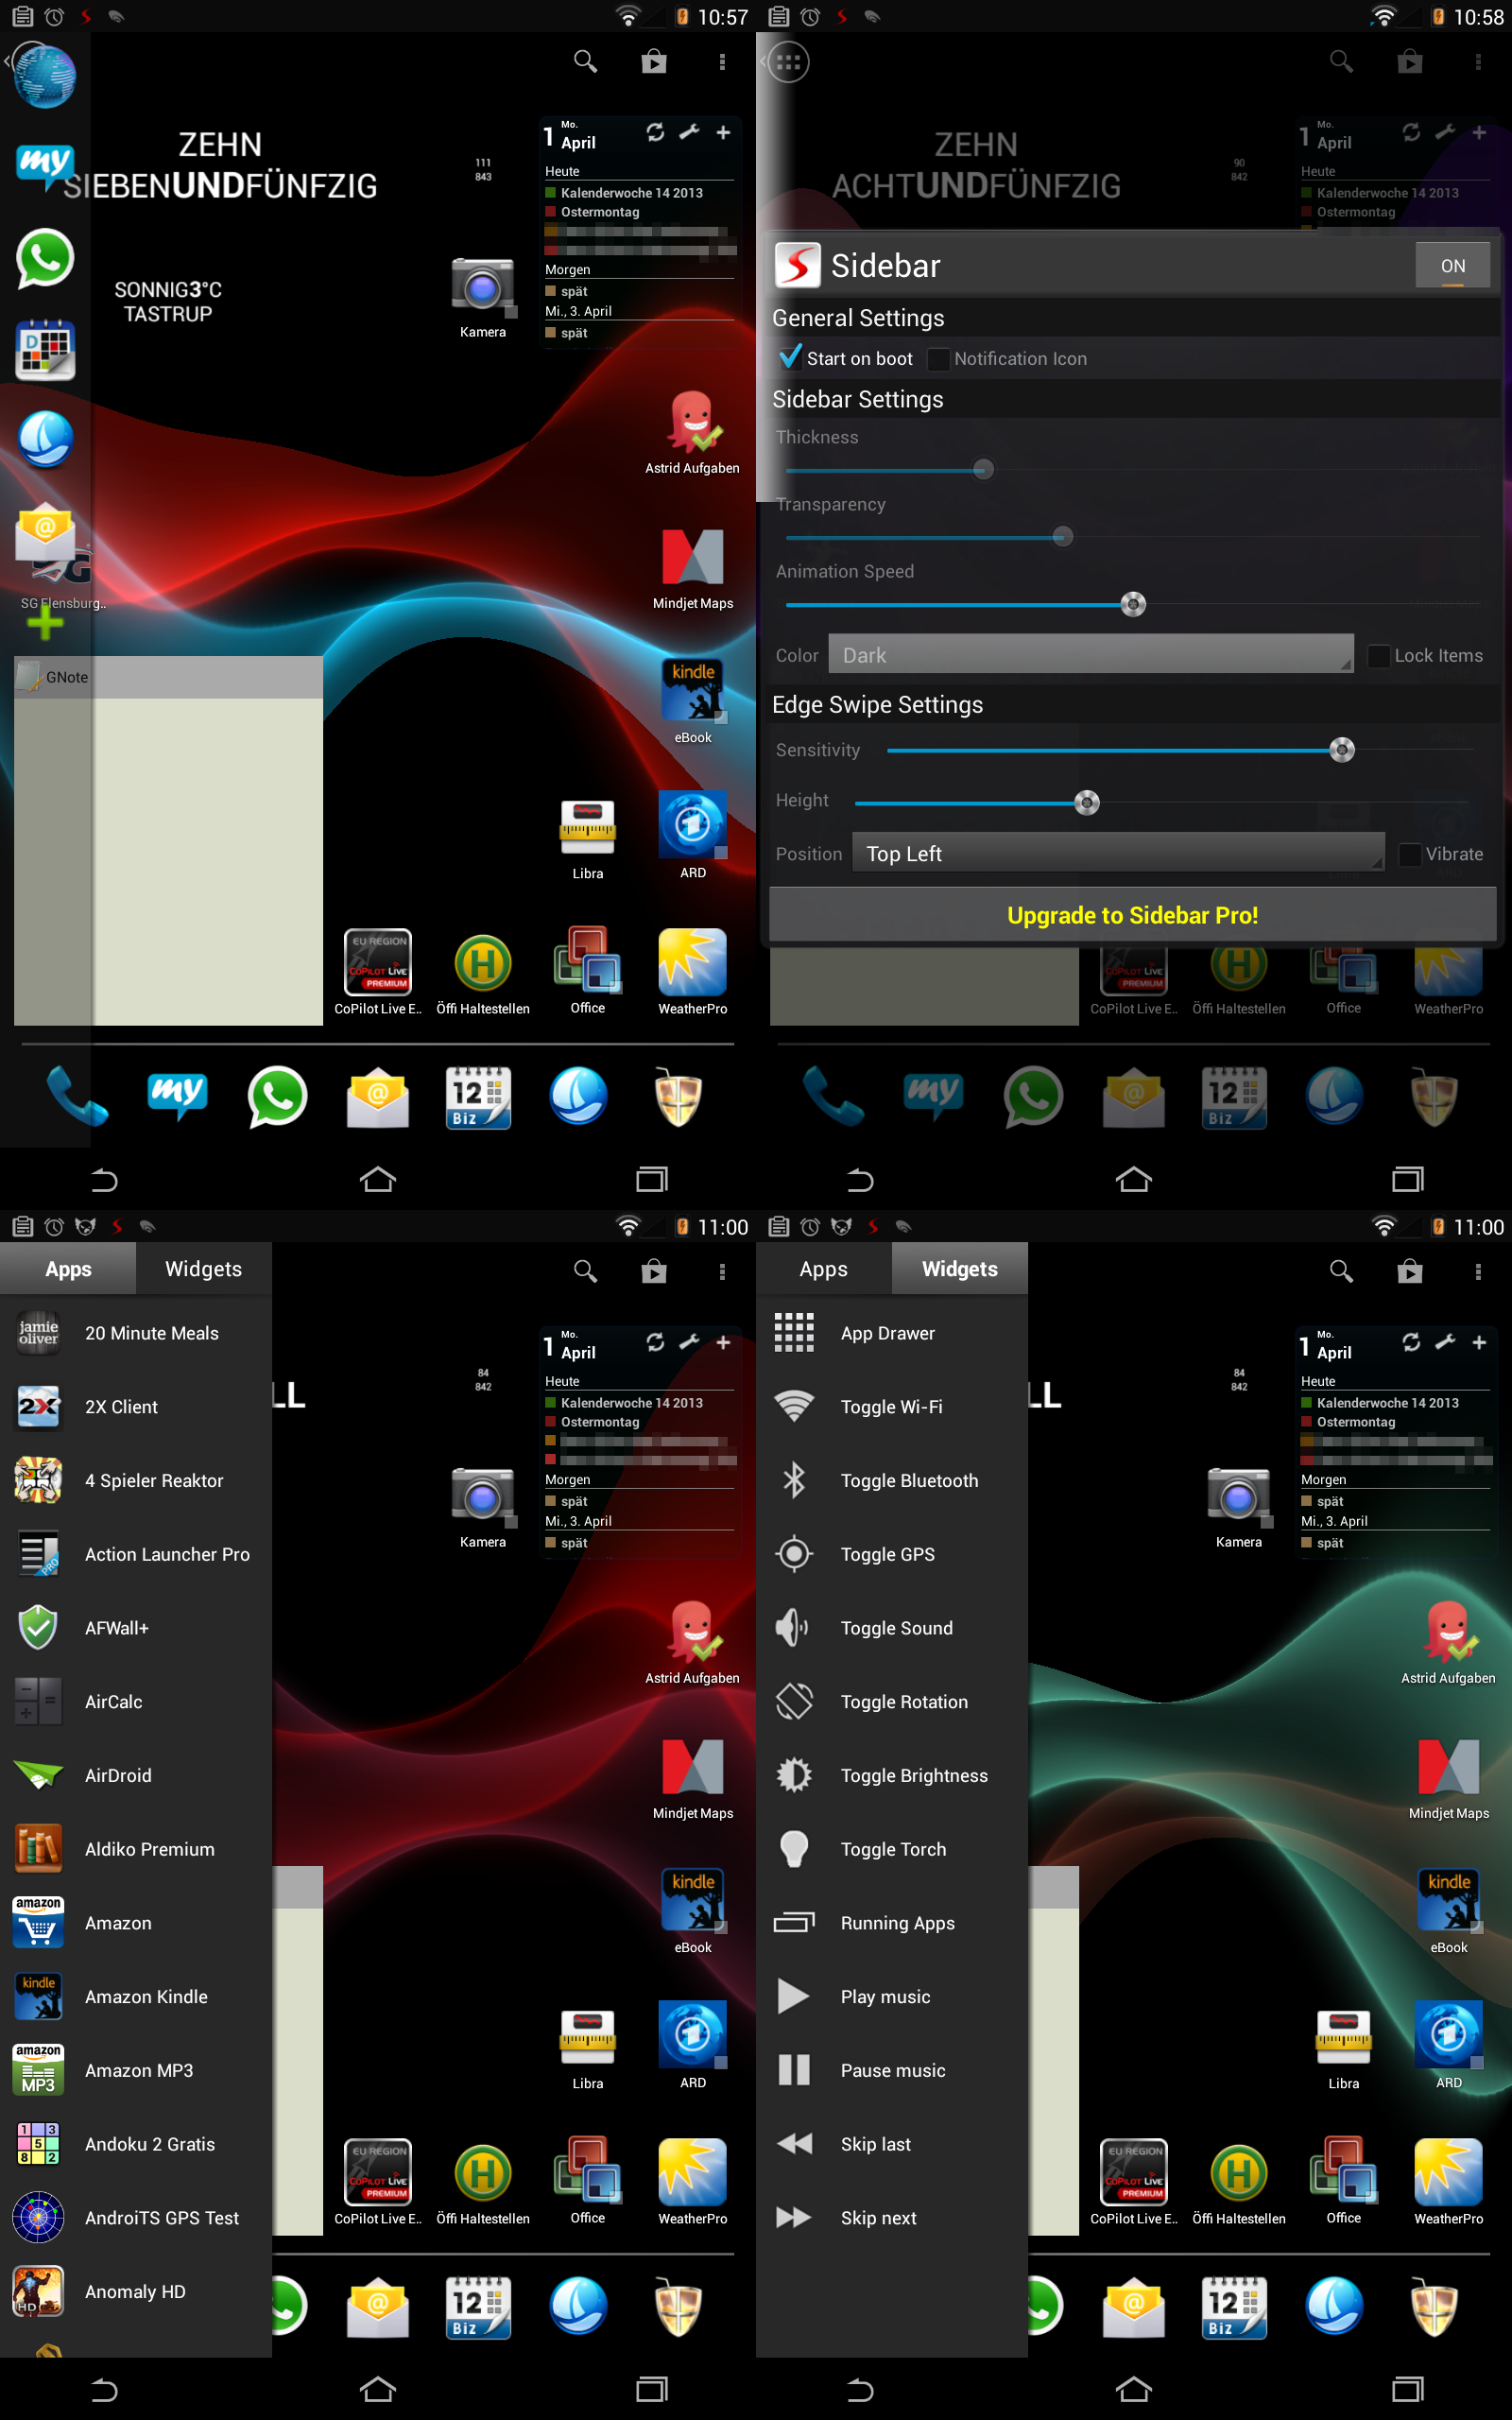The image size is (1512, 2420).
Task: Switch Sidebar ON toggle off
Action: coord(1453,265)
